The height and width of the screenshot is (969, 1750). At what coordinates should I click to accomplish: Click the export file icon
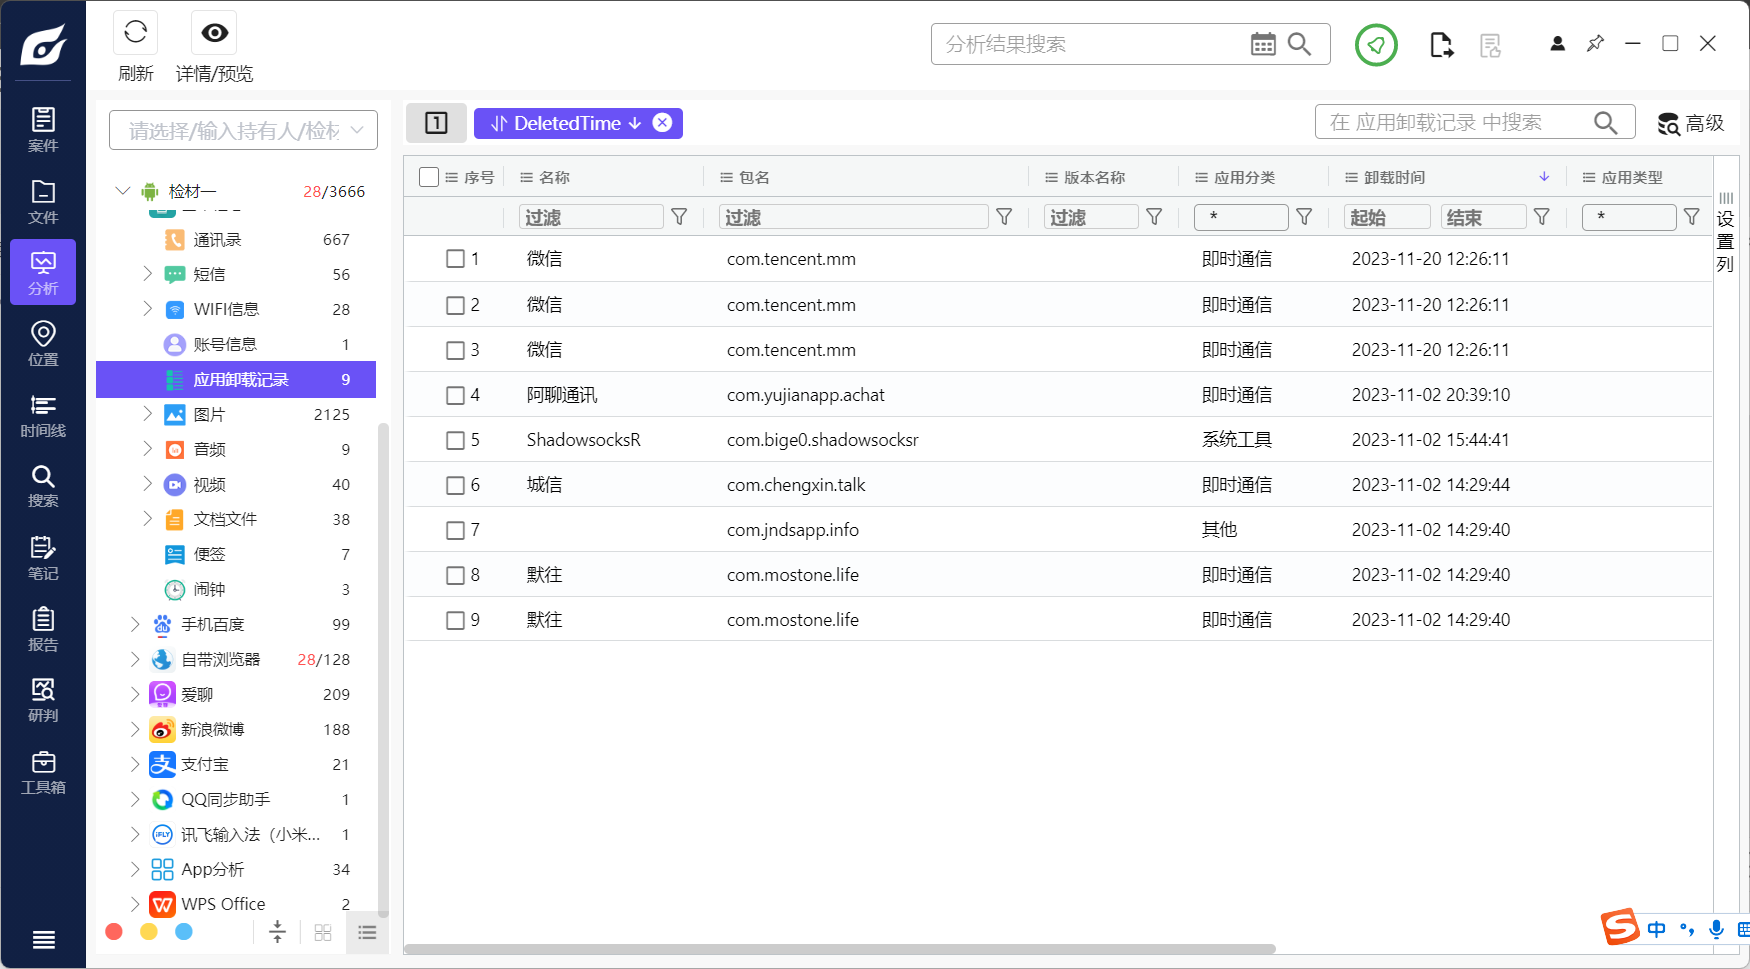pyautogui.click(x=1441, y=45)
